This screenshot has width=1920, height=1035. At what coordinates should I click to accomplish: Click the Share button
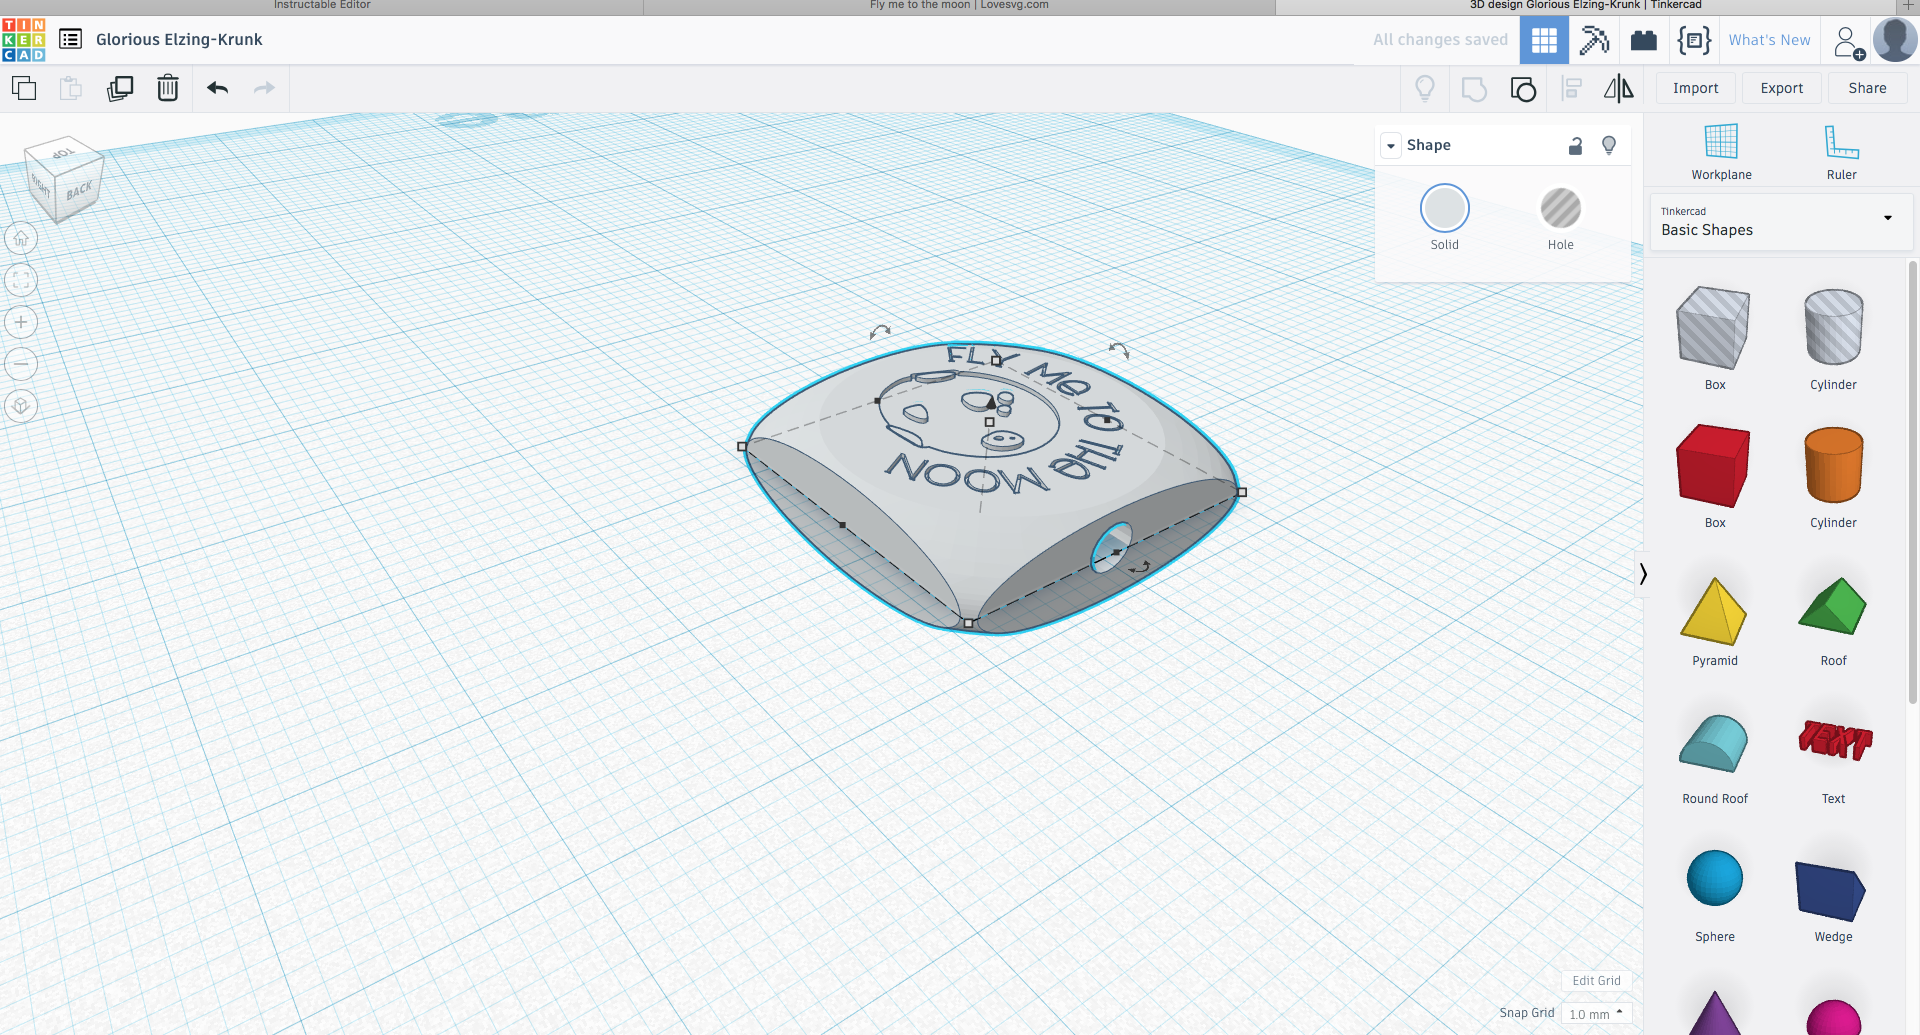click(x=1867, y=88)
